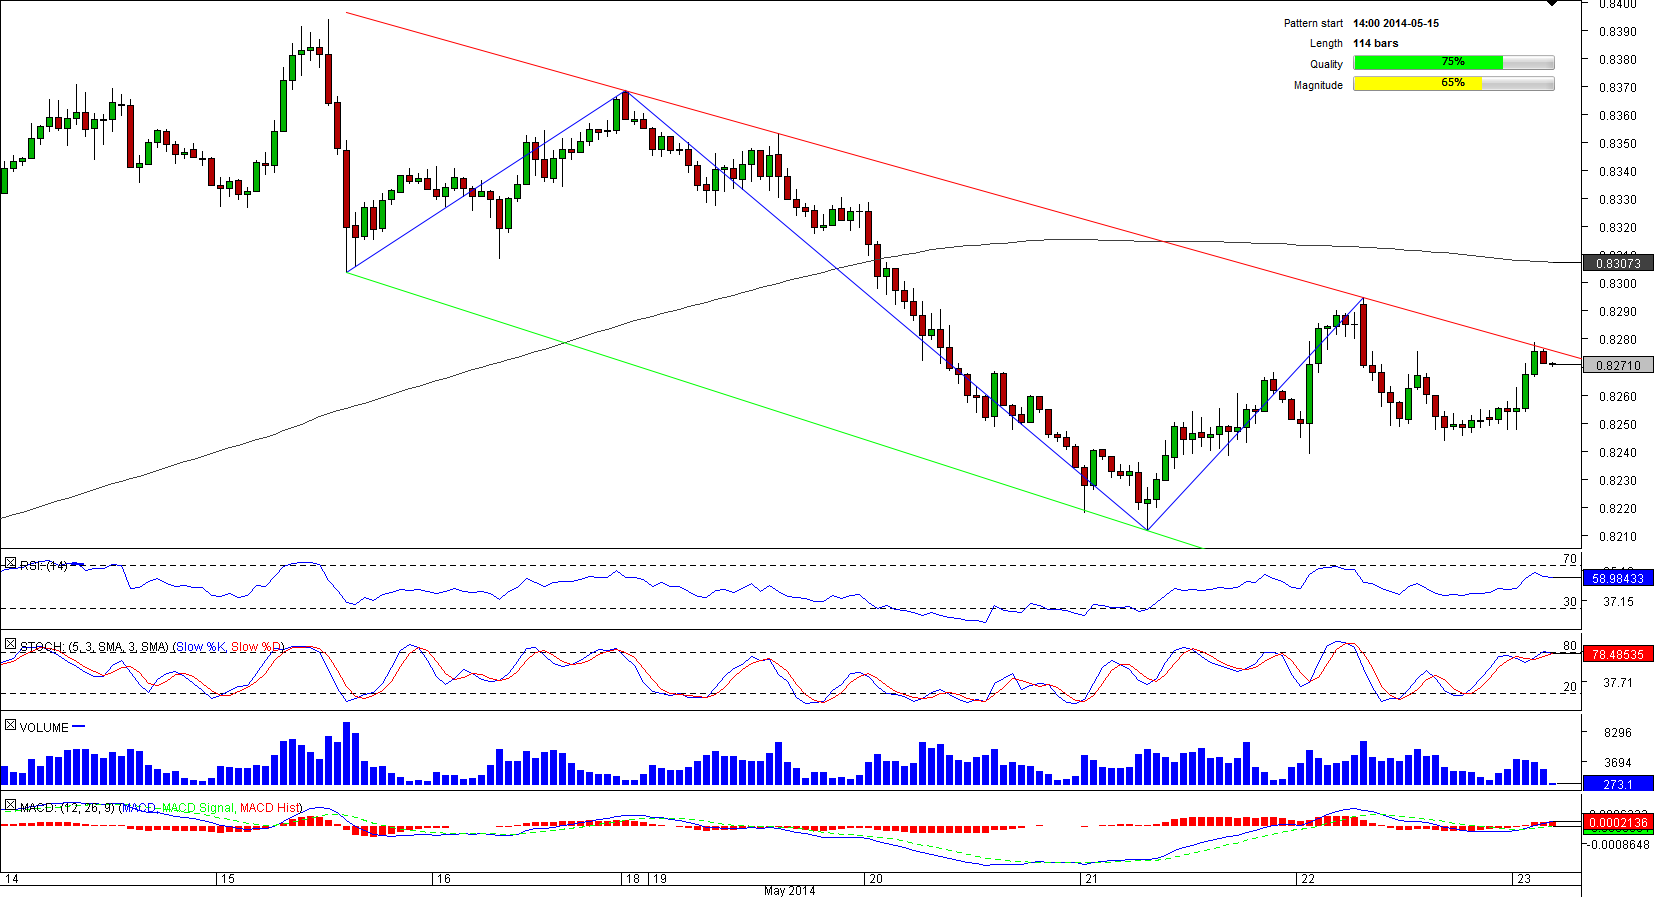The width and height of the screenshot is (1655, 897).
Task: Click the 0.8350 price axis tick
Action: point(1618,144)
